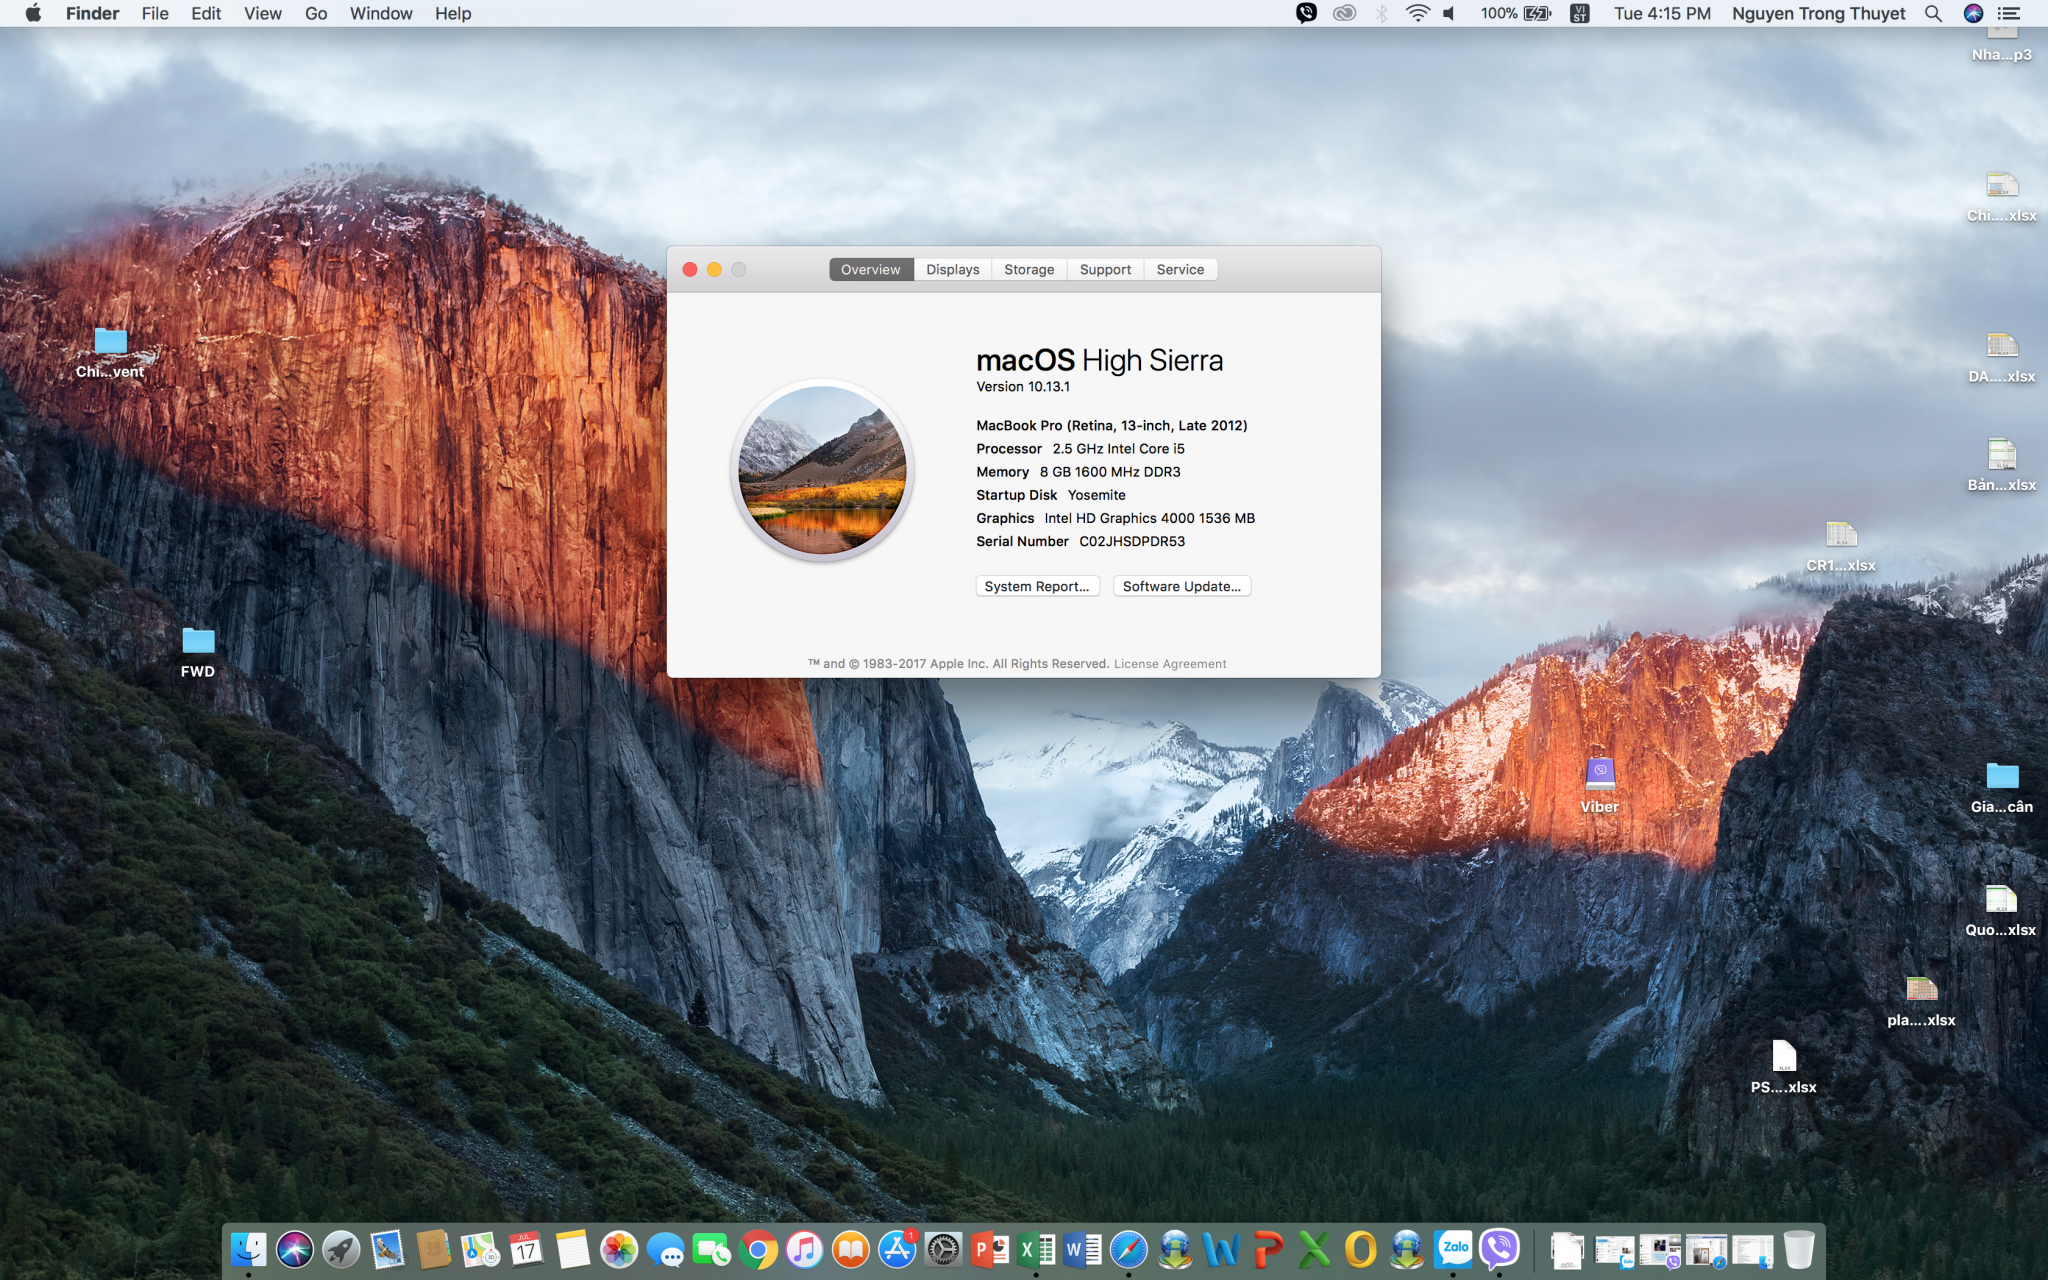The width and height of the screenshot is (2048, 1280).
Task: Select the FWD folder on desktop
Action: (x=198, y=642)
